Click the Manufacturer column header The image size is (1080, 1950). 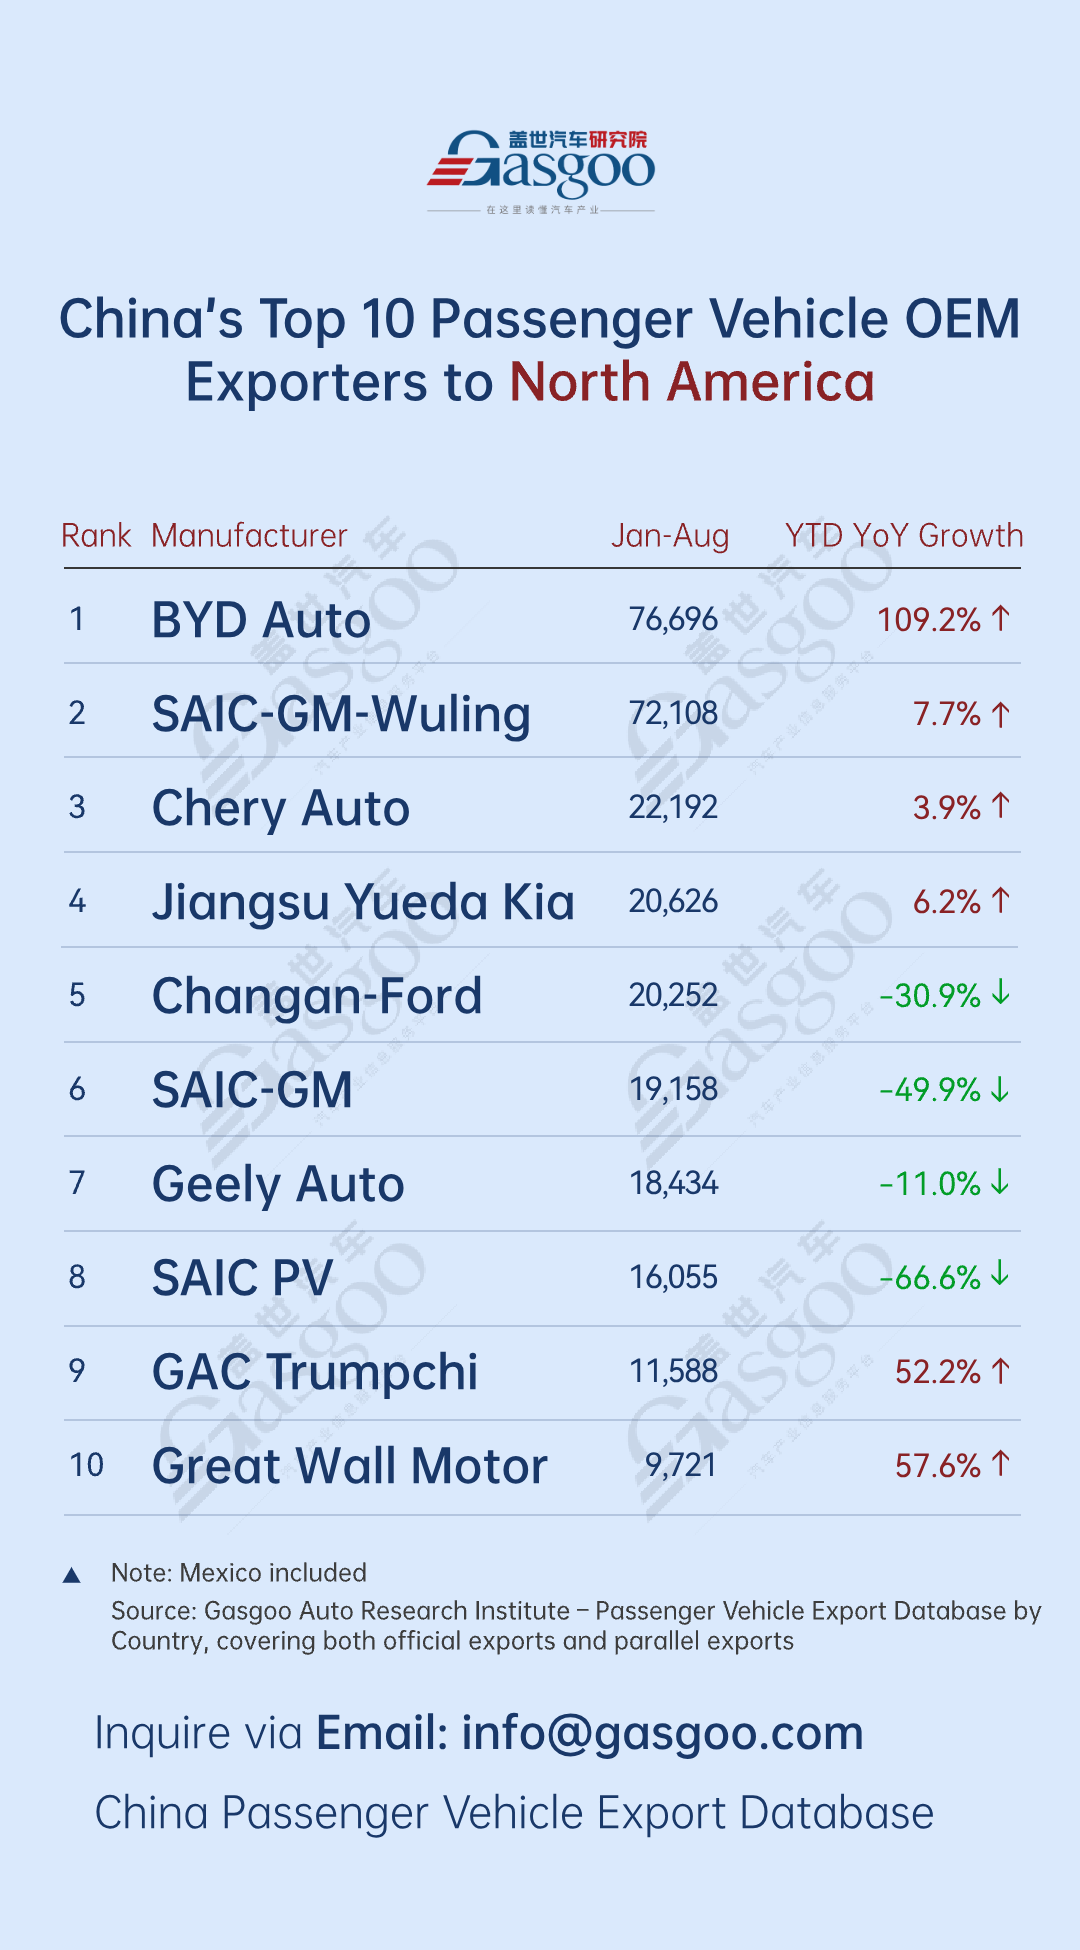249,536
